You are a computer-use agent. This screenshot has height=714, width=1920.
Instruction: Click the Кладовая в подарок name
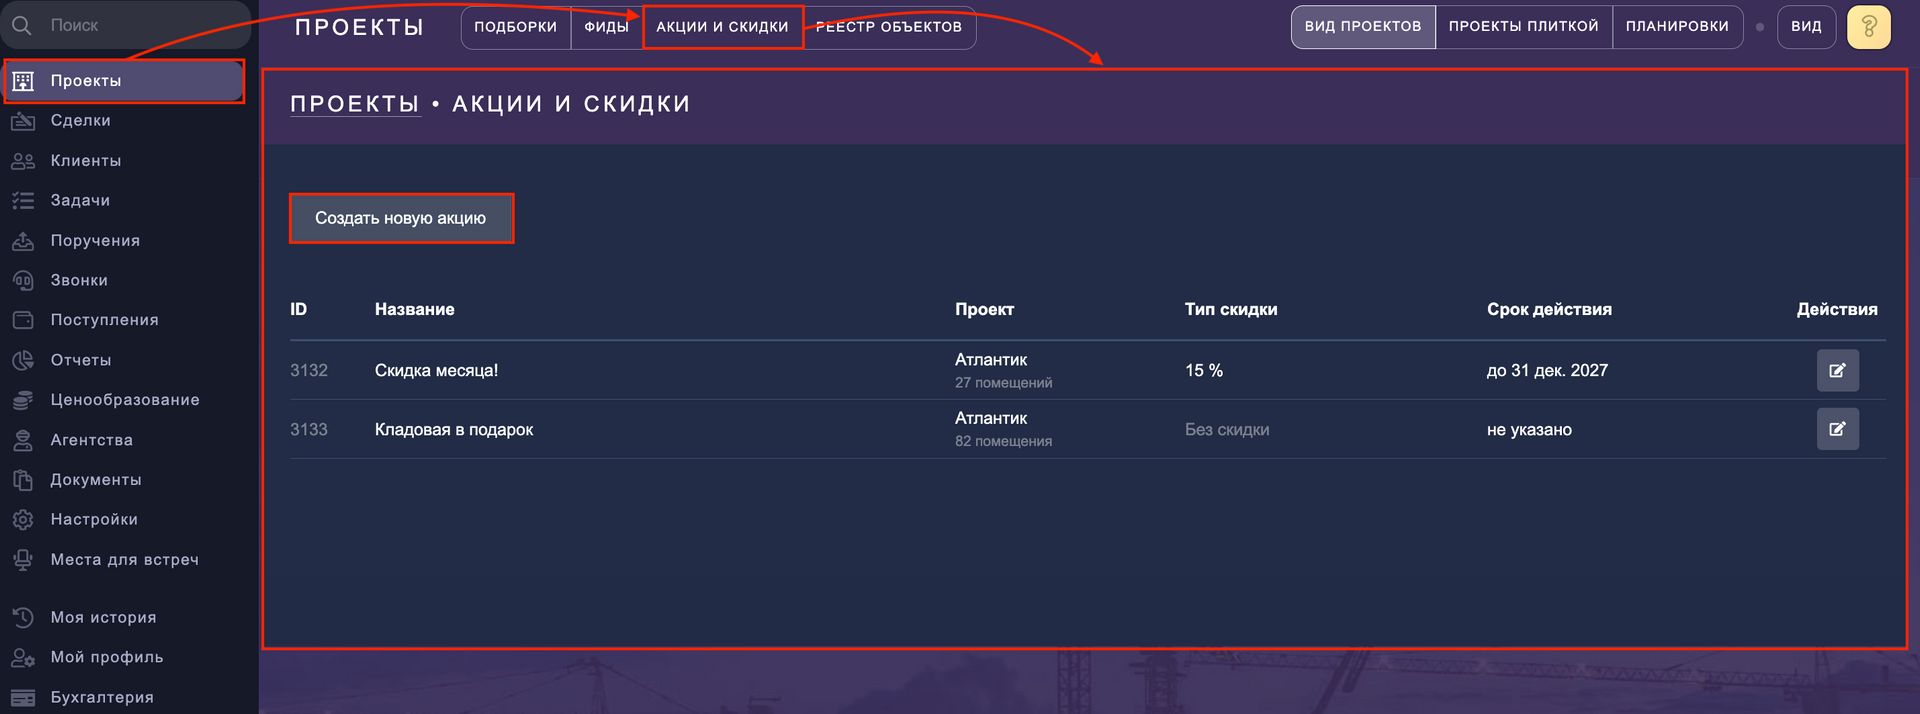point(454,429)
